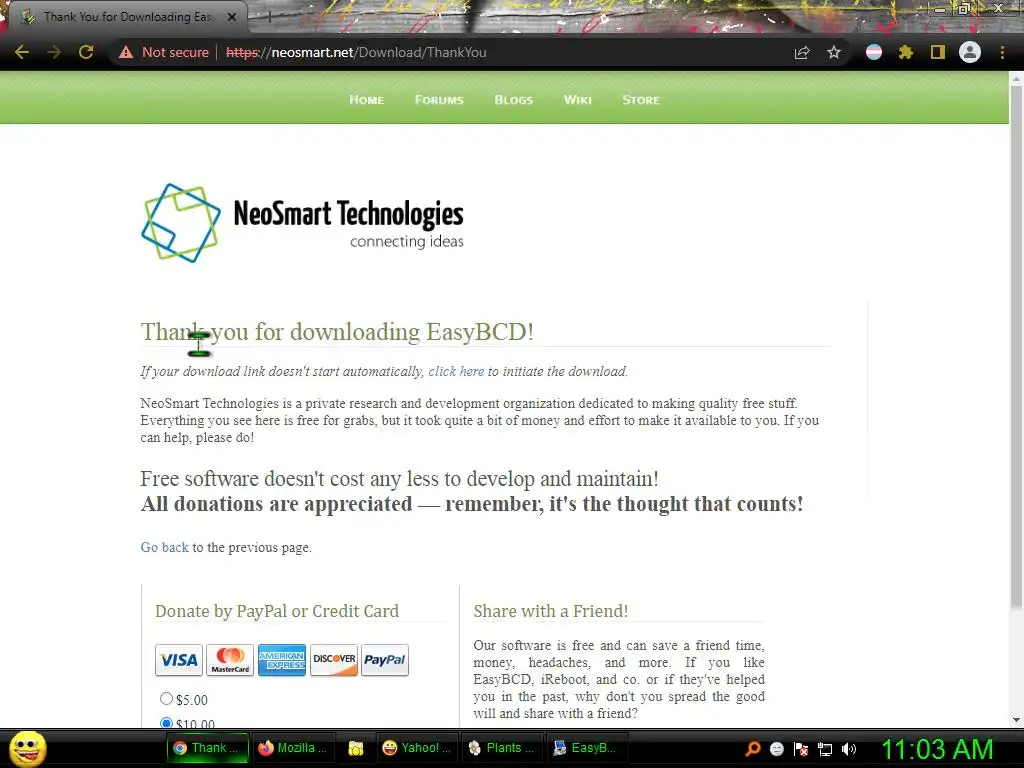Screen dimensions: 1024x768
Task: Click the scrollbar up arrow
Action: (x=1016, y=79)
